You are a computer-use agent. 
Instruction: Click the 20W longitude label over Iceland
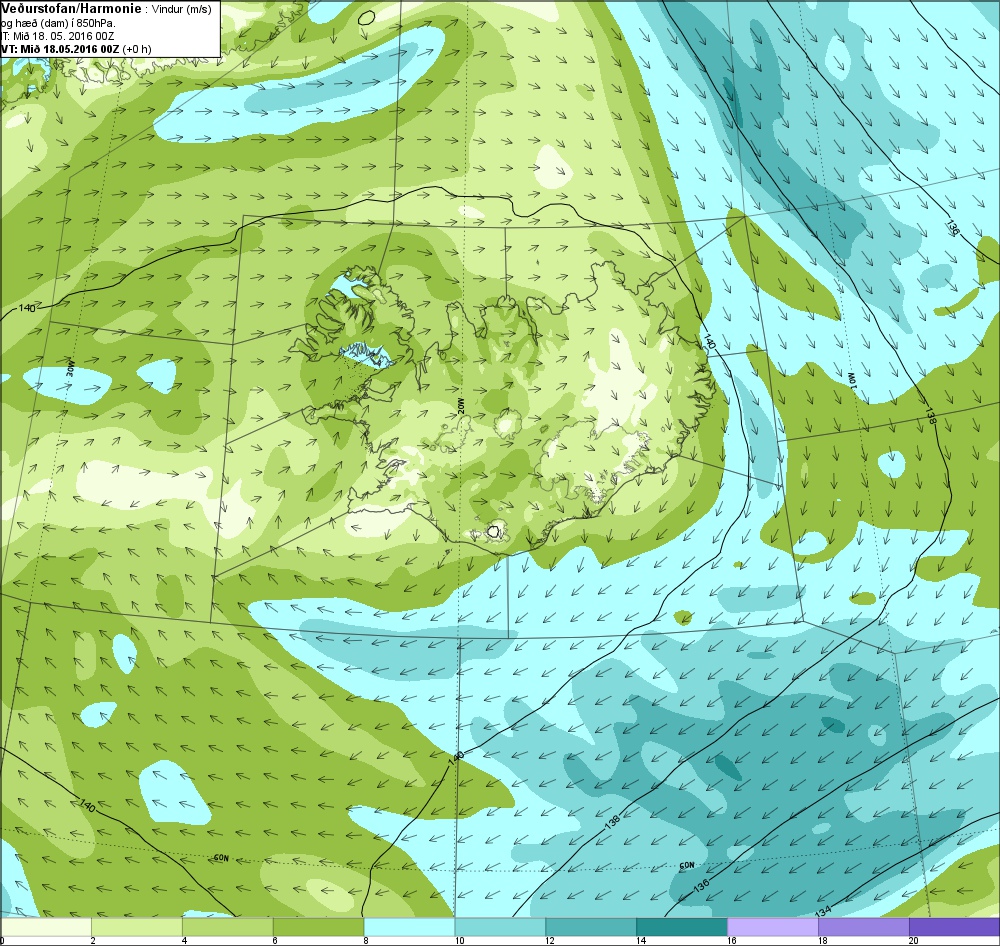(x=460, y=406)
